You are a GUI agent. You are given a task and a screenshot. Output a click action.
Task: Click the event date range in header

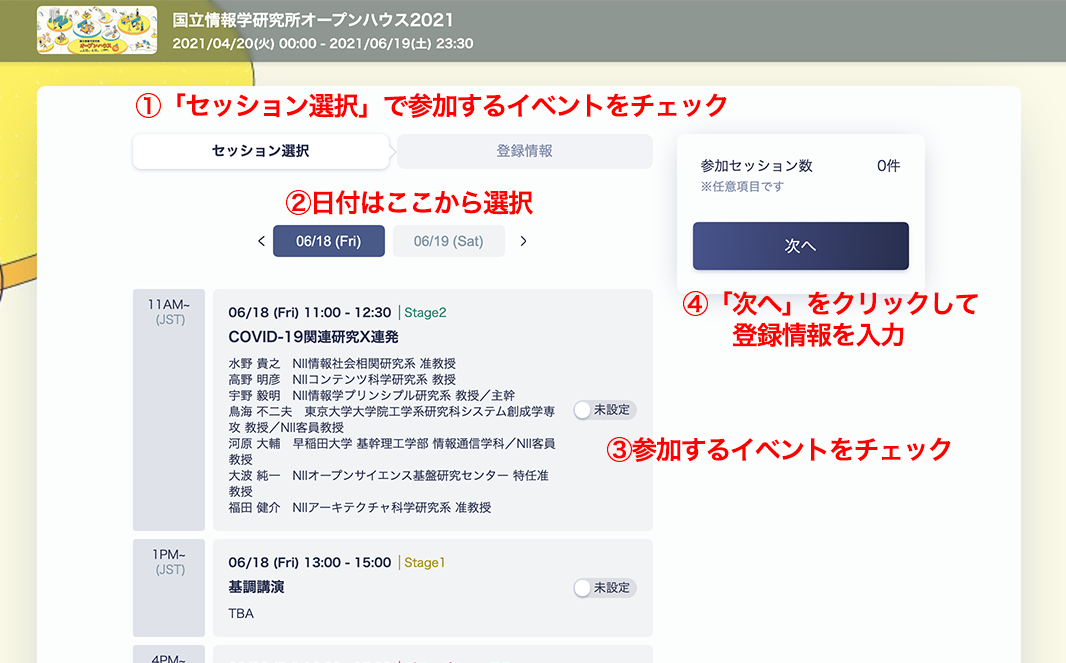(323, 44)
